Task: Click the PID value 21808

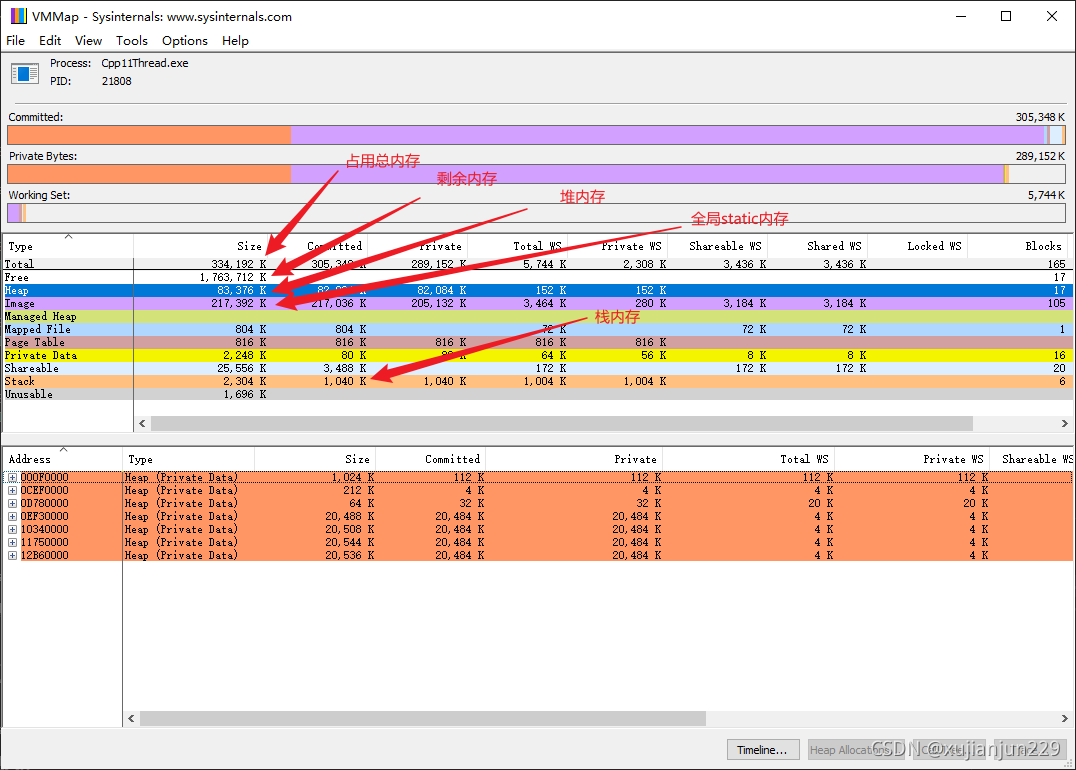Action: click(117, 81)
